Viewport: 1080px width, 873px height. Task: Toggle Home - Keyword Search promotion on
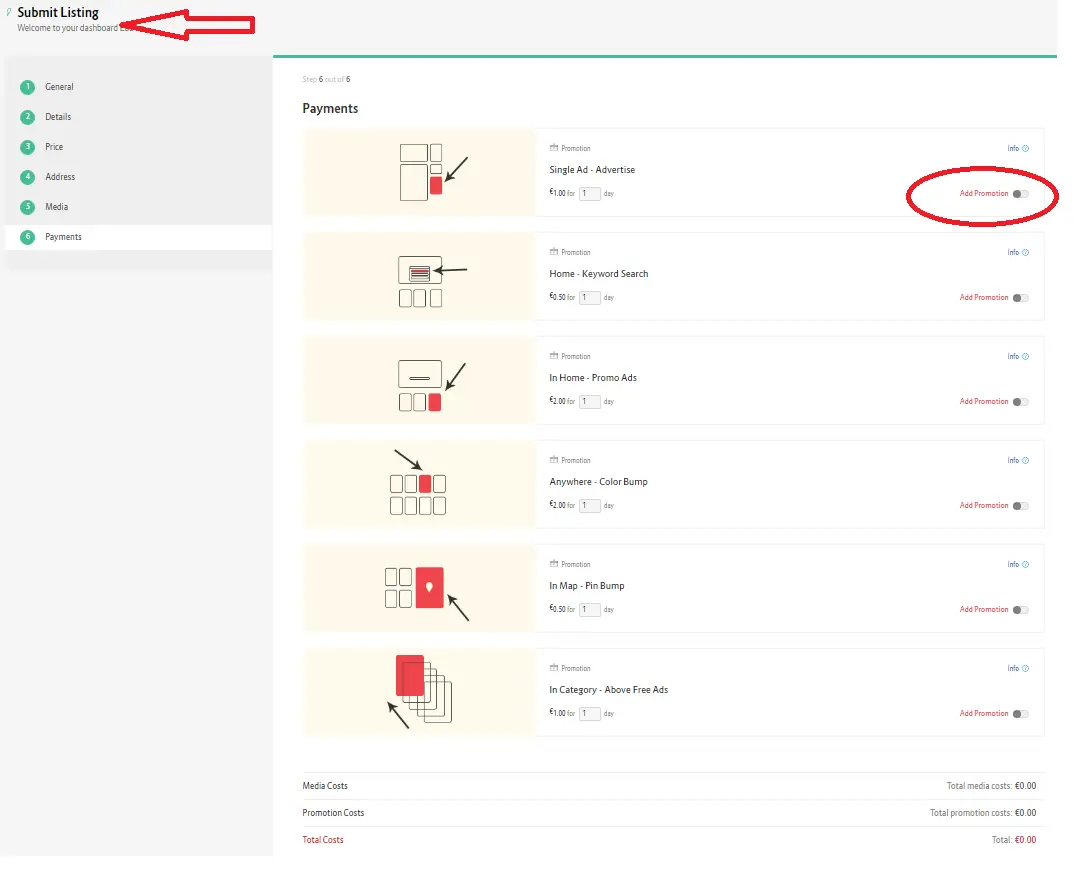[1020, 298]
